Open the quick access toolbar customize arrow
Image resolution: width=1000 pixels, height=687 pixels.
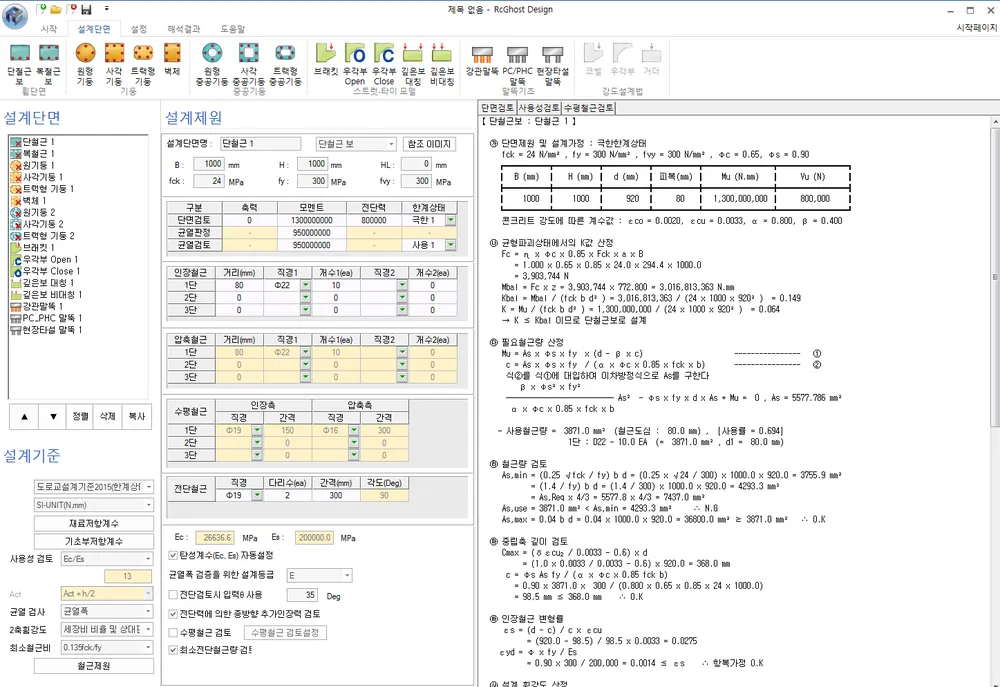(x=107, y=9)
